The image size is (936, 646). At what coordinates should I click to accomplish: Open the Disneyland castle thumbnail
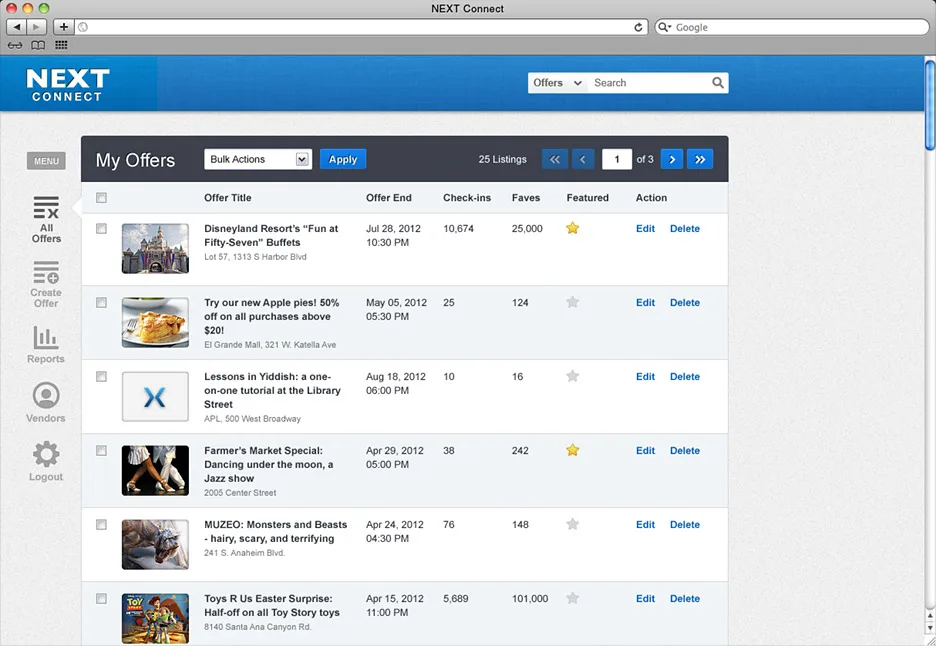pos(155,248)
